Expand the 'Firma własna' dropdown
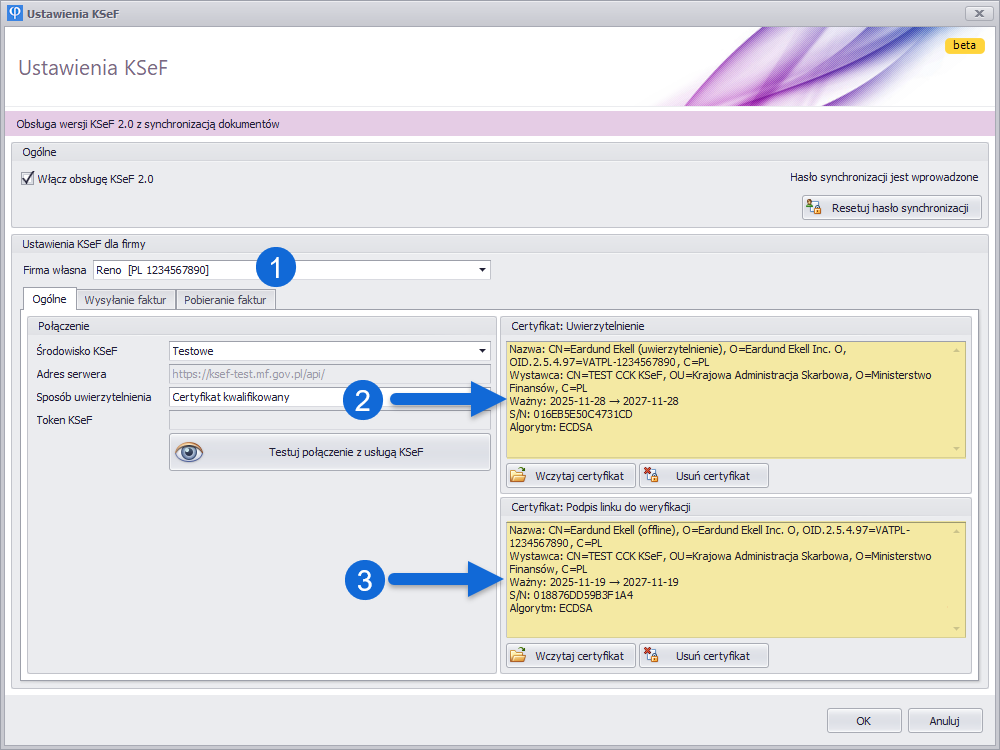 (482, 270)
